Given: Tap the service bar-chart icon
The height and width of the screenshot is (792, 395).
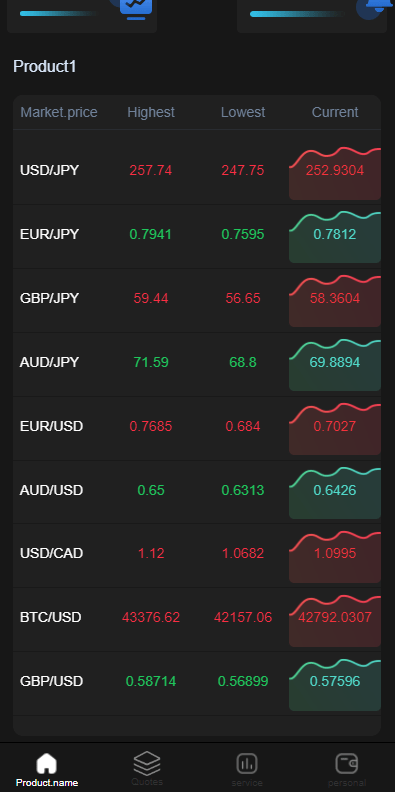Looking at the screenshot, I should [x=247, y=764].
